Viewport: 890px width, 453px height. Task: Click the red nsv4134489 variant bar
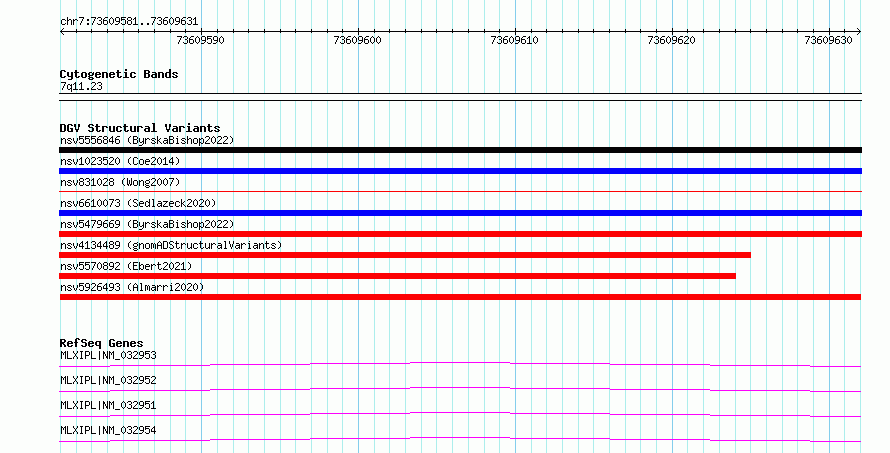pos(405,255)
